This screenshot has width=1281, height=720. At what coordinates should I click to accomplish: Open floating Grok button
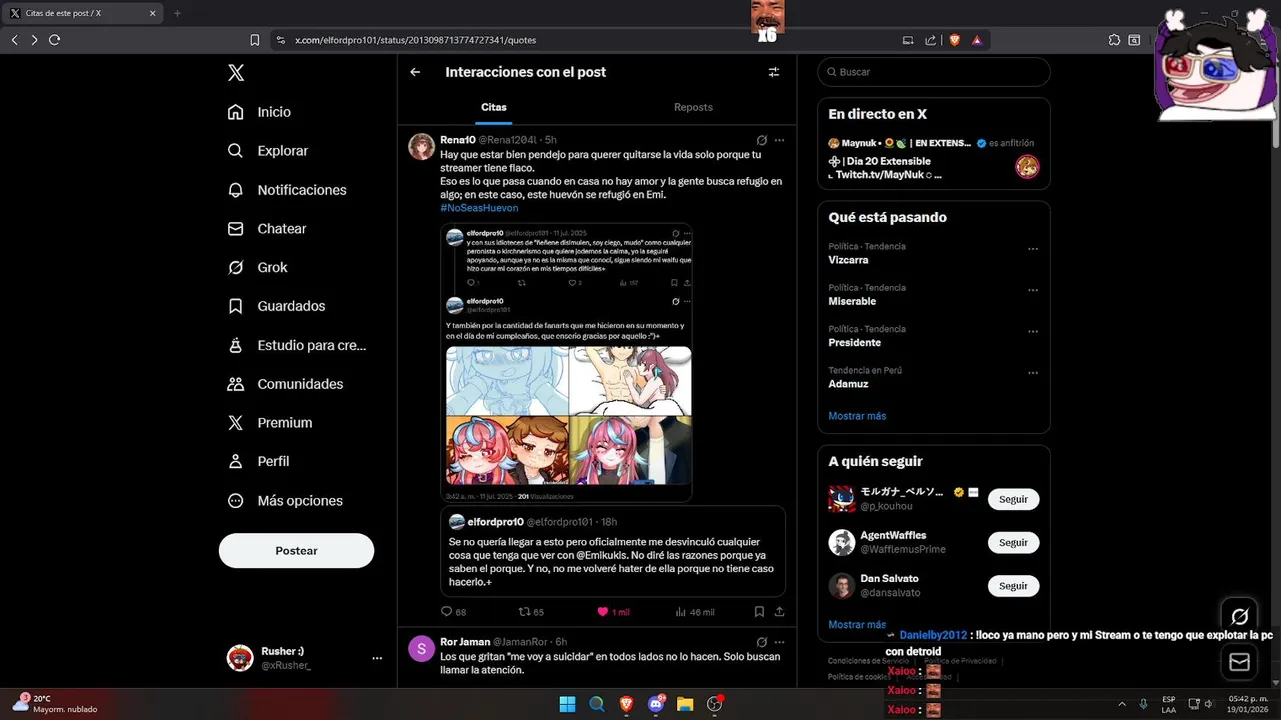point(1239,616)
